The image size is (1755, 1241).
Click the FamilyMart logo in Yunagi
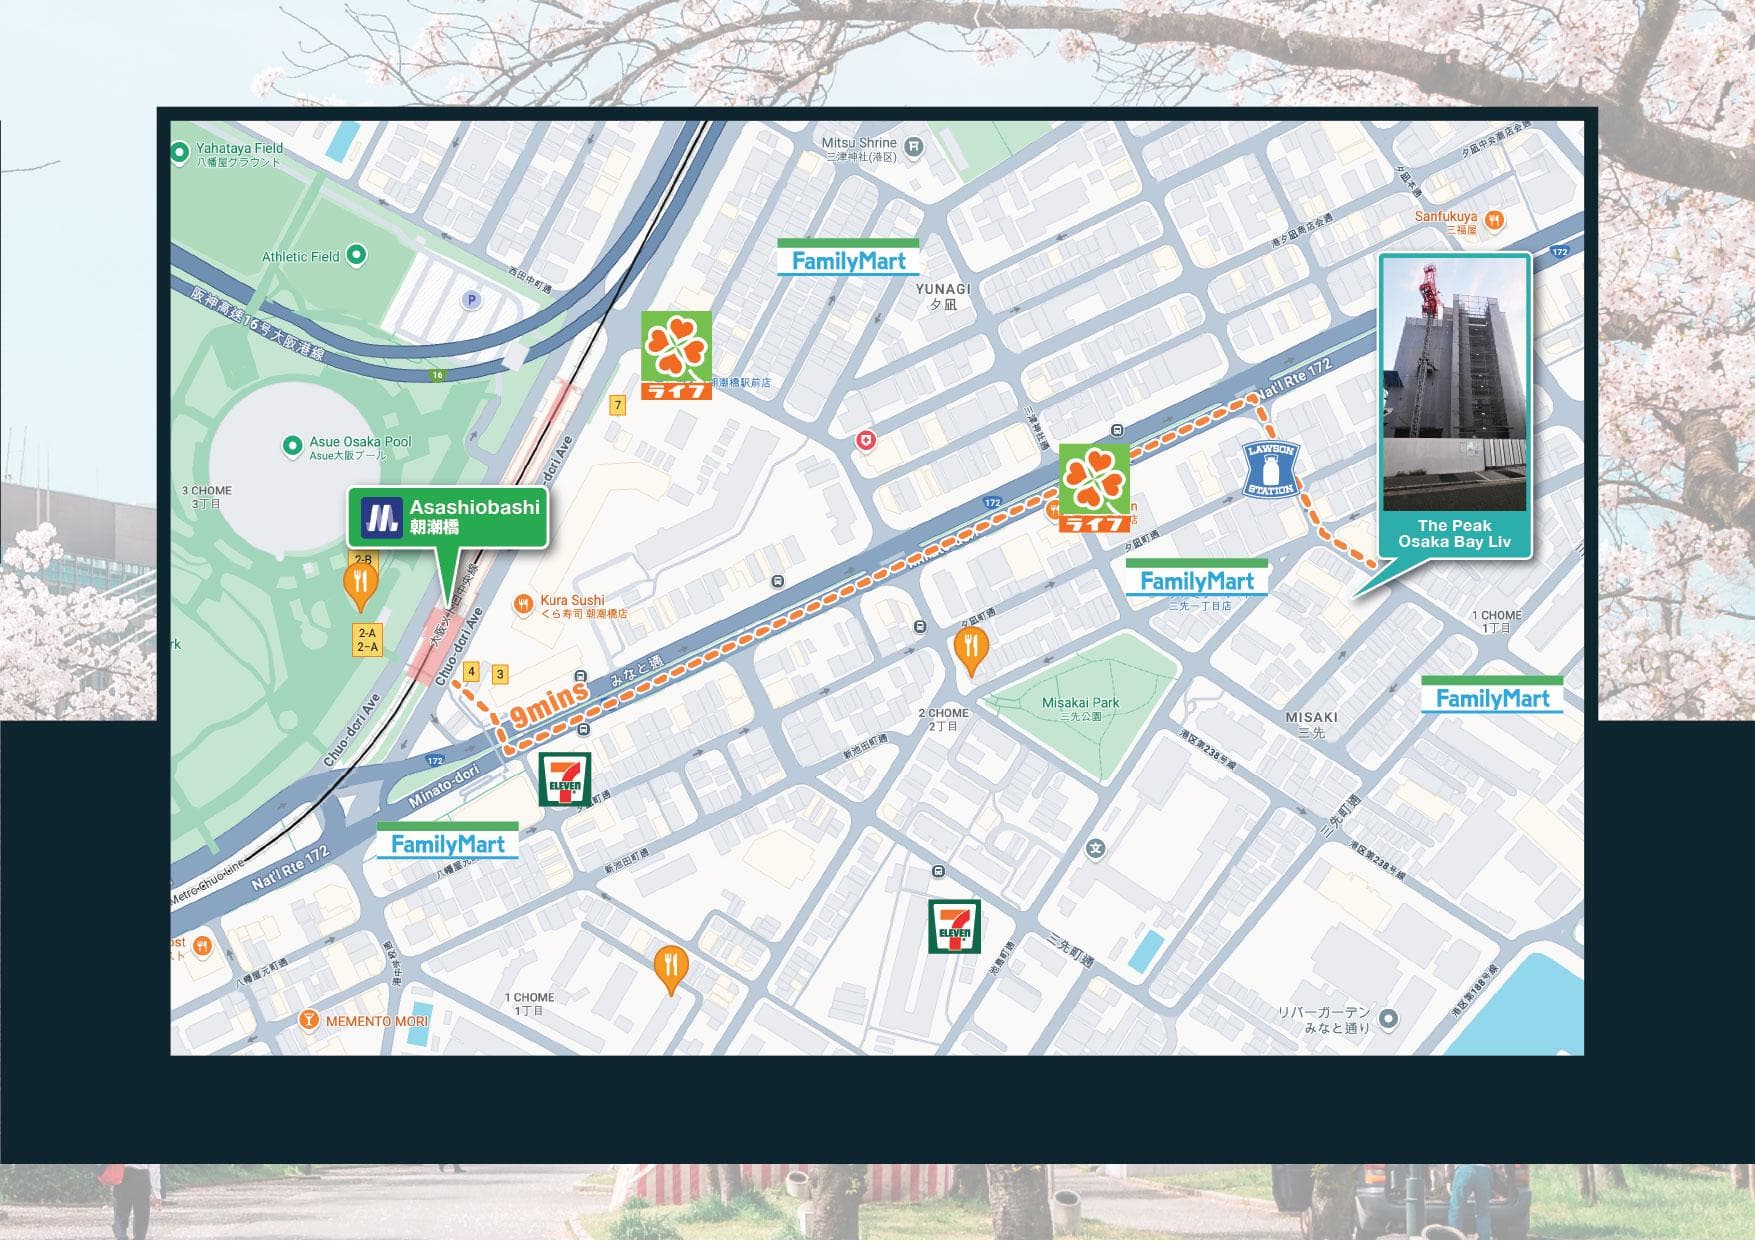848,258
